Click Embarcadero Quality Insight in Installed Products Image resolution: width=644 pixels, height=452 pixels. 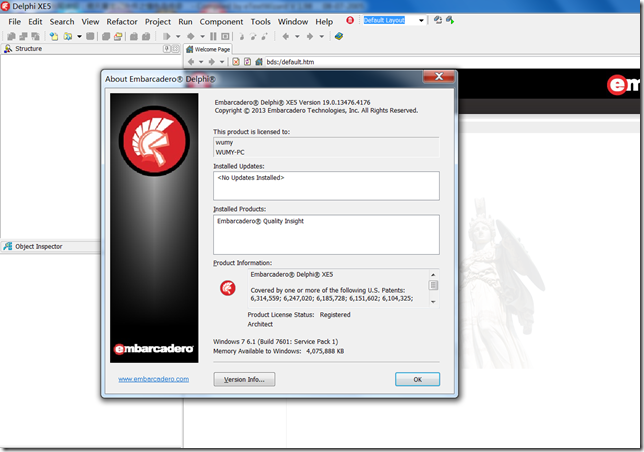pos(260,221)
